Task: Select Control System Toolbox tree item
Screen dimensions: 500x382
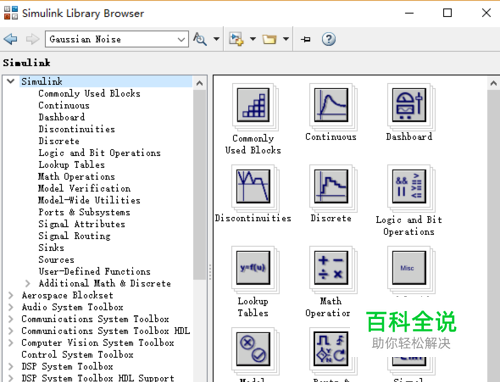Action: [x=77, y=355]
